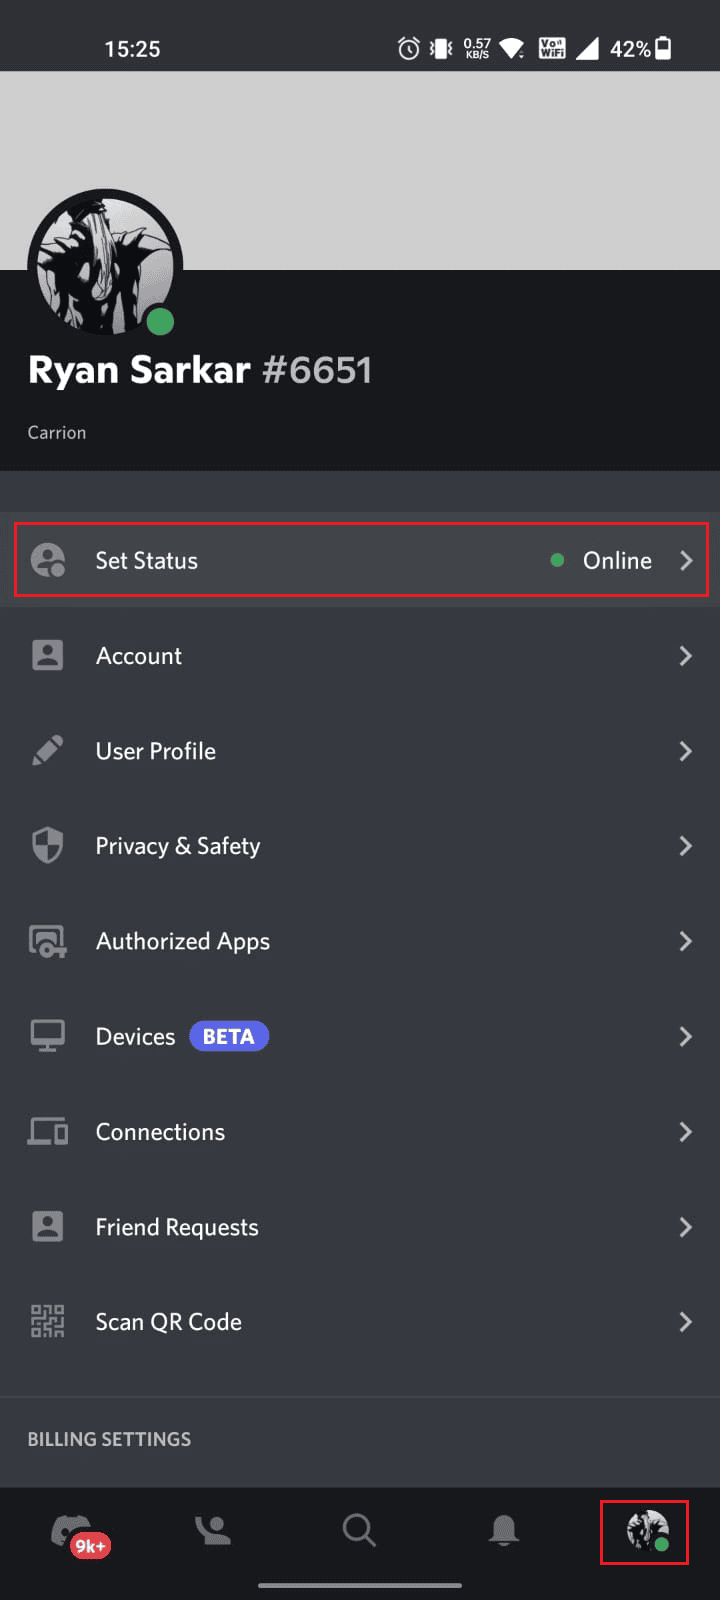Tap the Search magnifier icon
This screenshot has height=1600, width=720.
358,1530
